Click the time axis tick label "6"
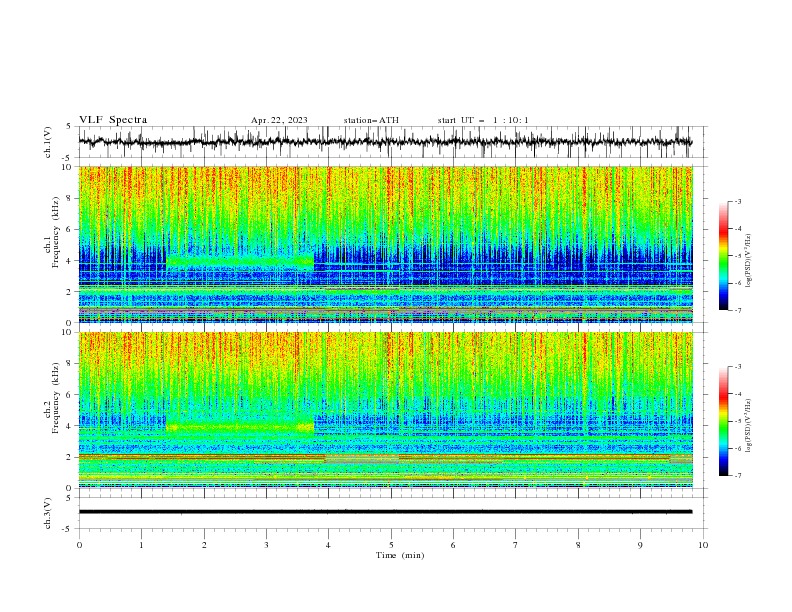The height and width of the screenshot is (612, 792). pyautogui.click(x=453, y=545)
